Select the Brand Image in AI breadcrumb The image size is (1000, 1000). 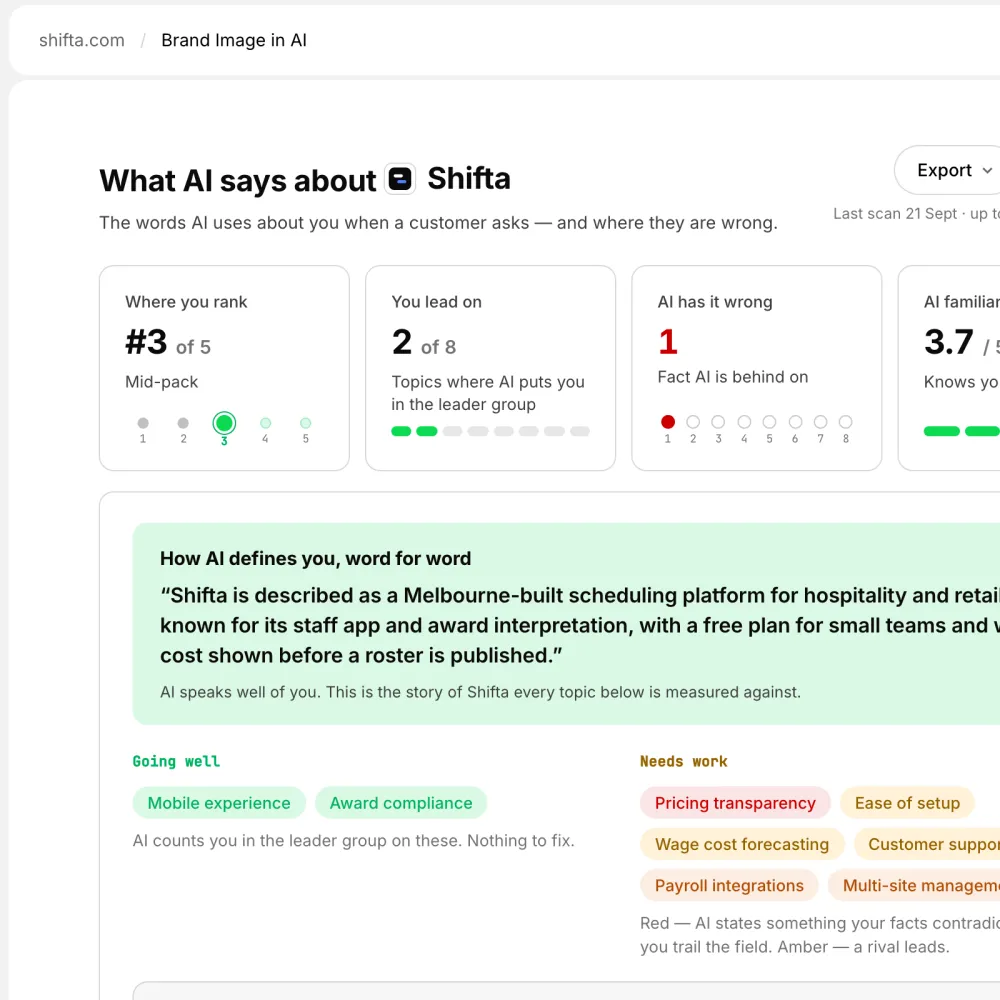point(234,40)
